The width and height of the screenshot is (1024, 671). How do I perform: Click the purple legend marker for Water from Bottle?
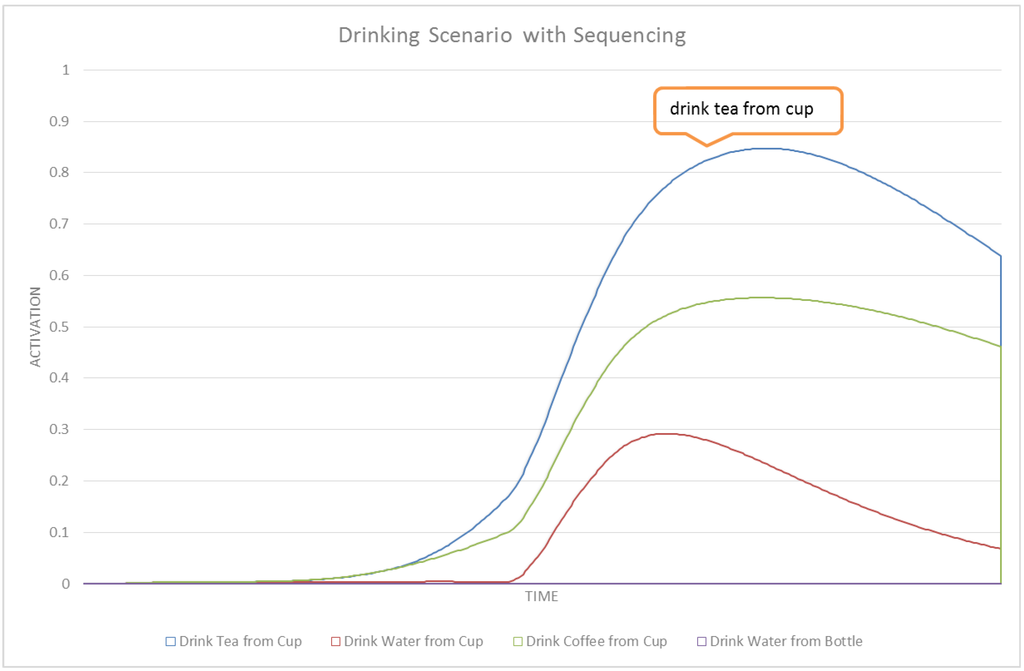(702, 641)
